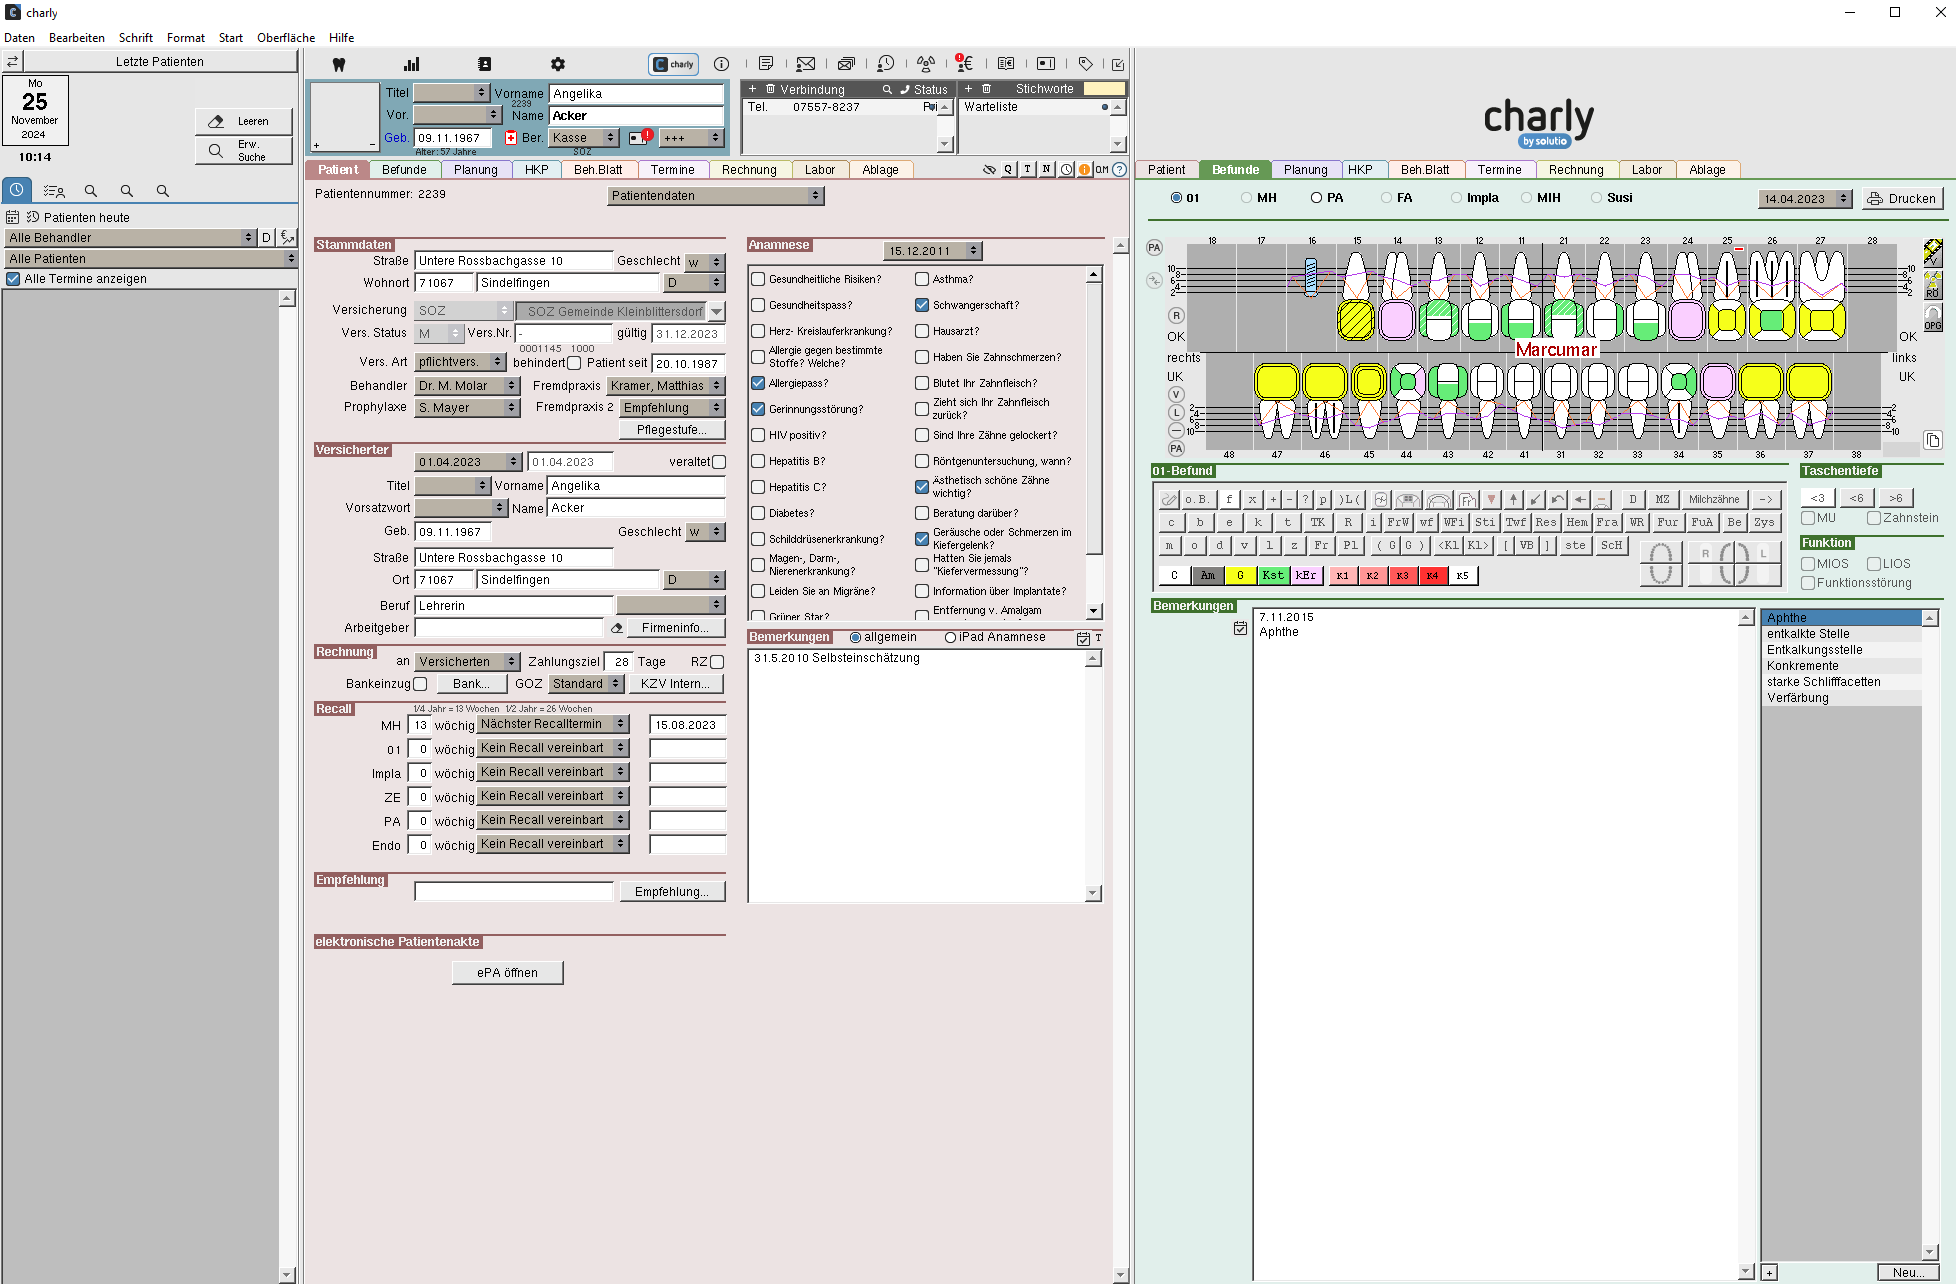Select iPad Anamnese radio option
Viewport: 1956px width, 1284px height.
(x=950, y=637)
